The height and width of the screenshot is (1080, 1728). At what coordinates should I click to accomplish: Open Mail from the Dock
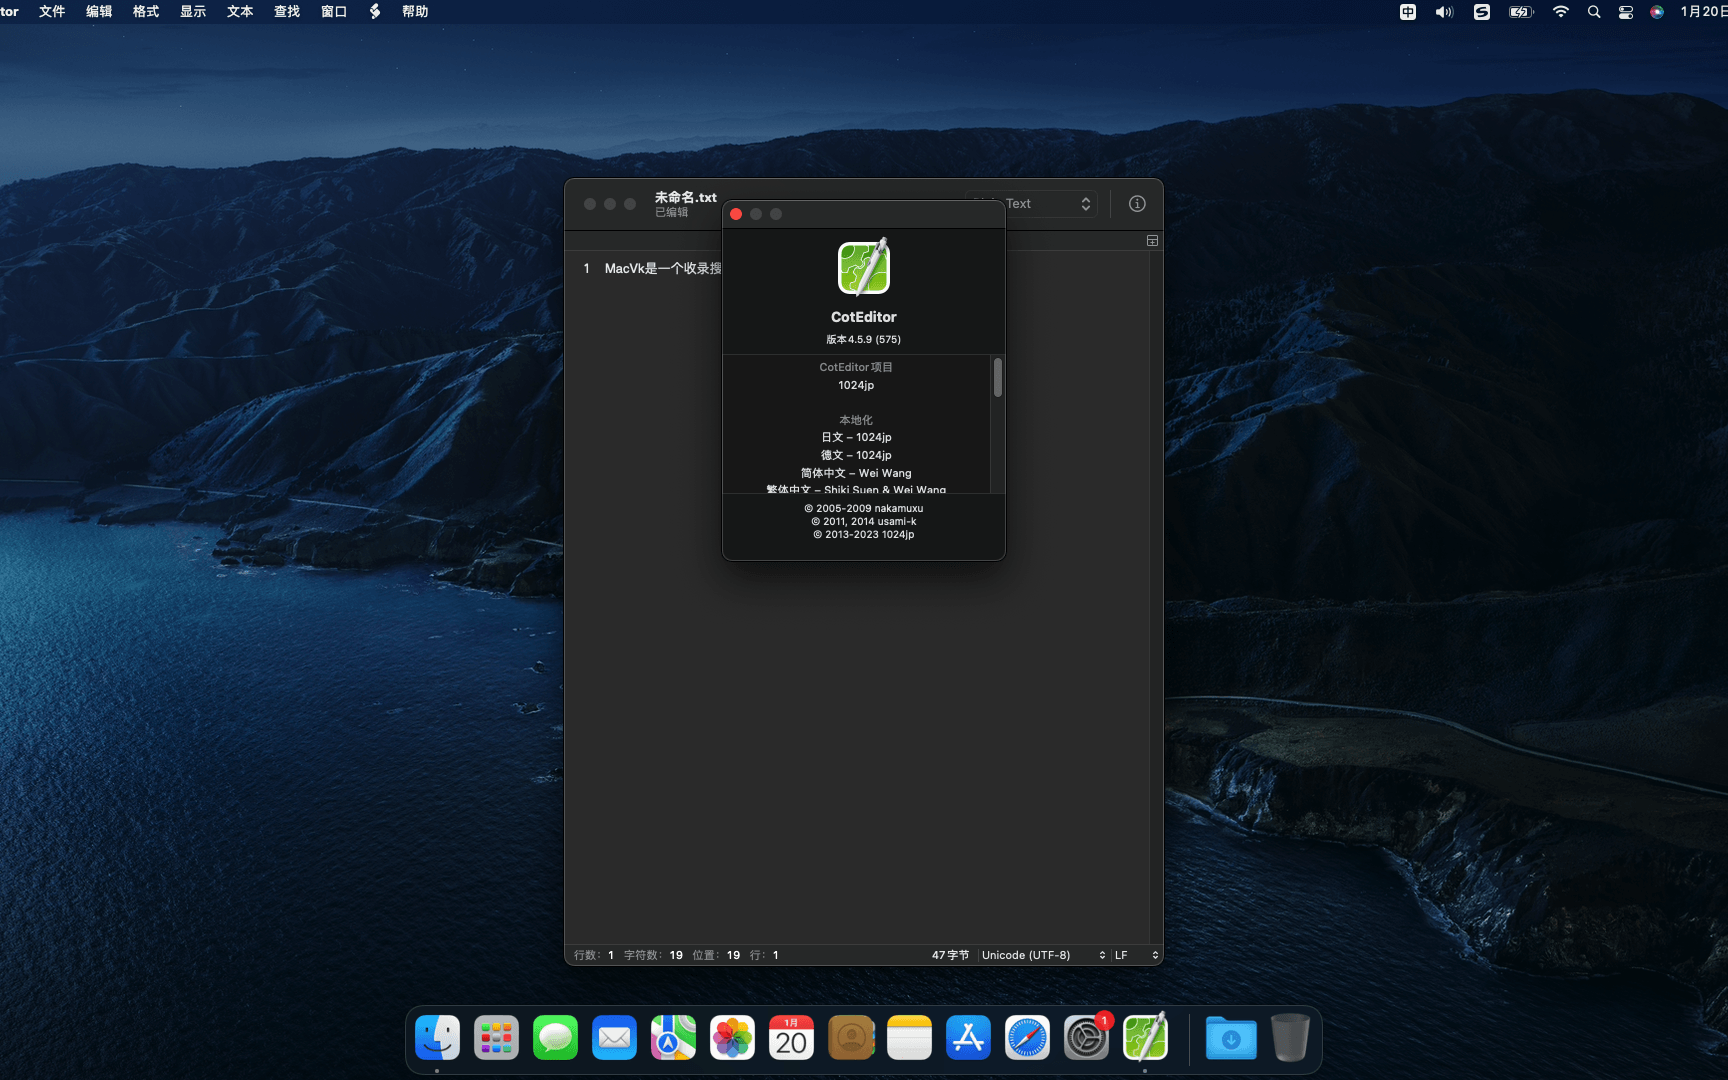614,1038
